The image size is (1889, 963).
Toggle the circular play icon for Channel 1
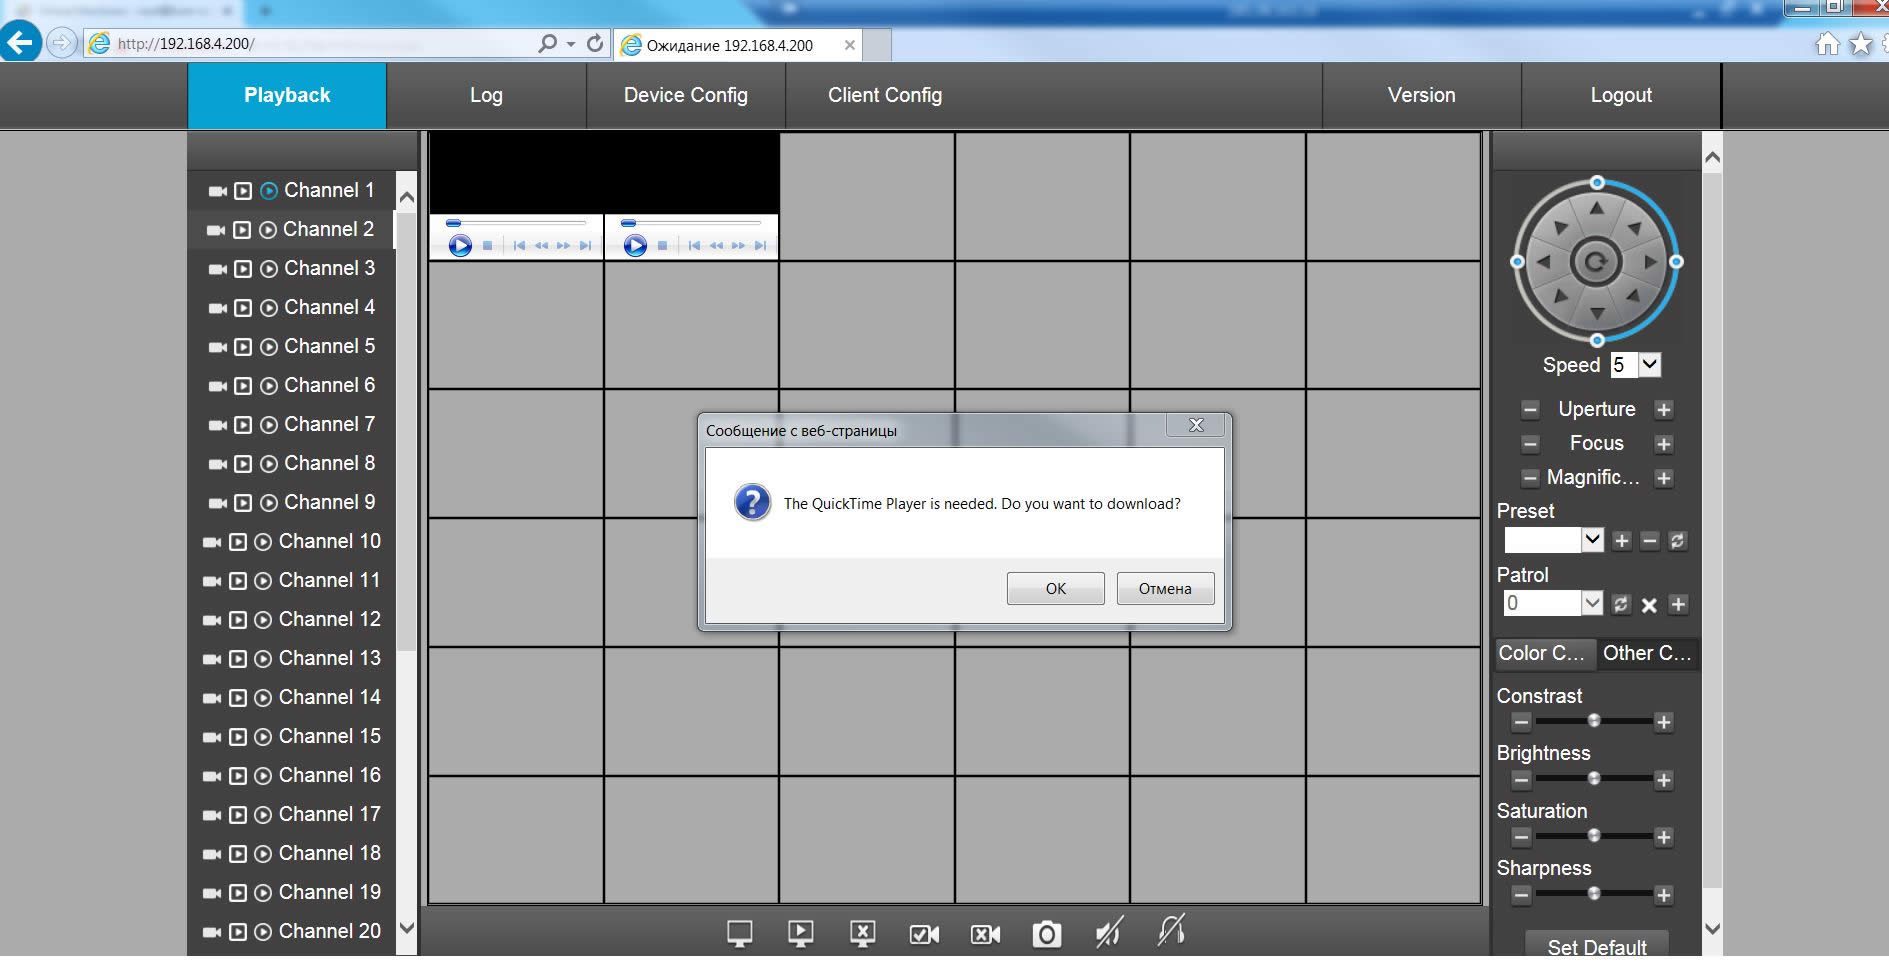(x=268, y=191)
